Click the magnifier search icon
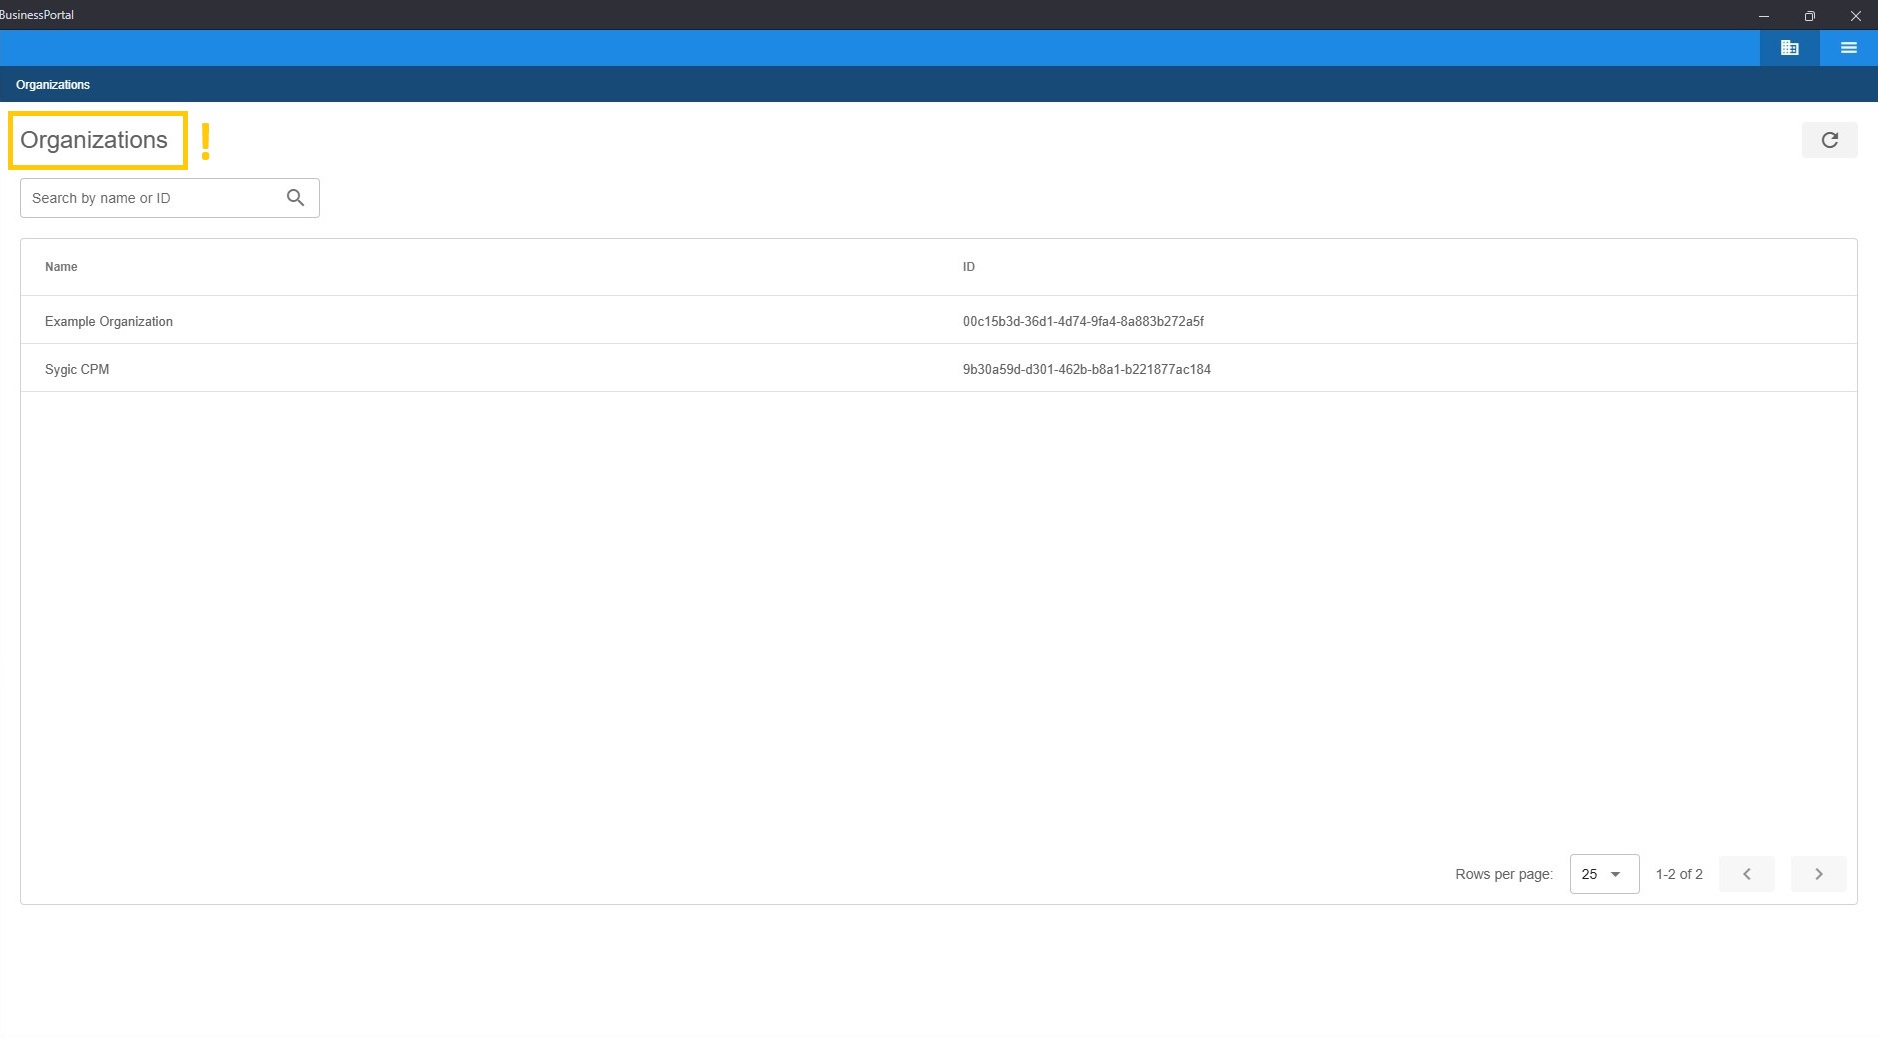 tap(295, 198)
